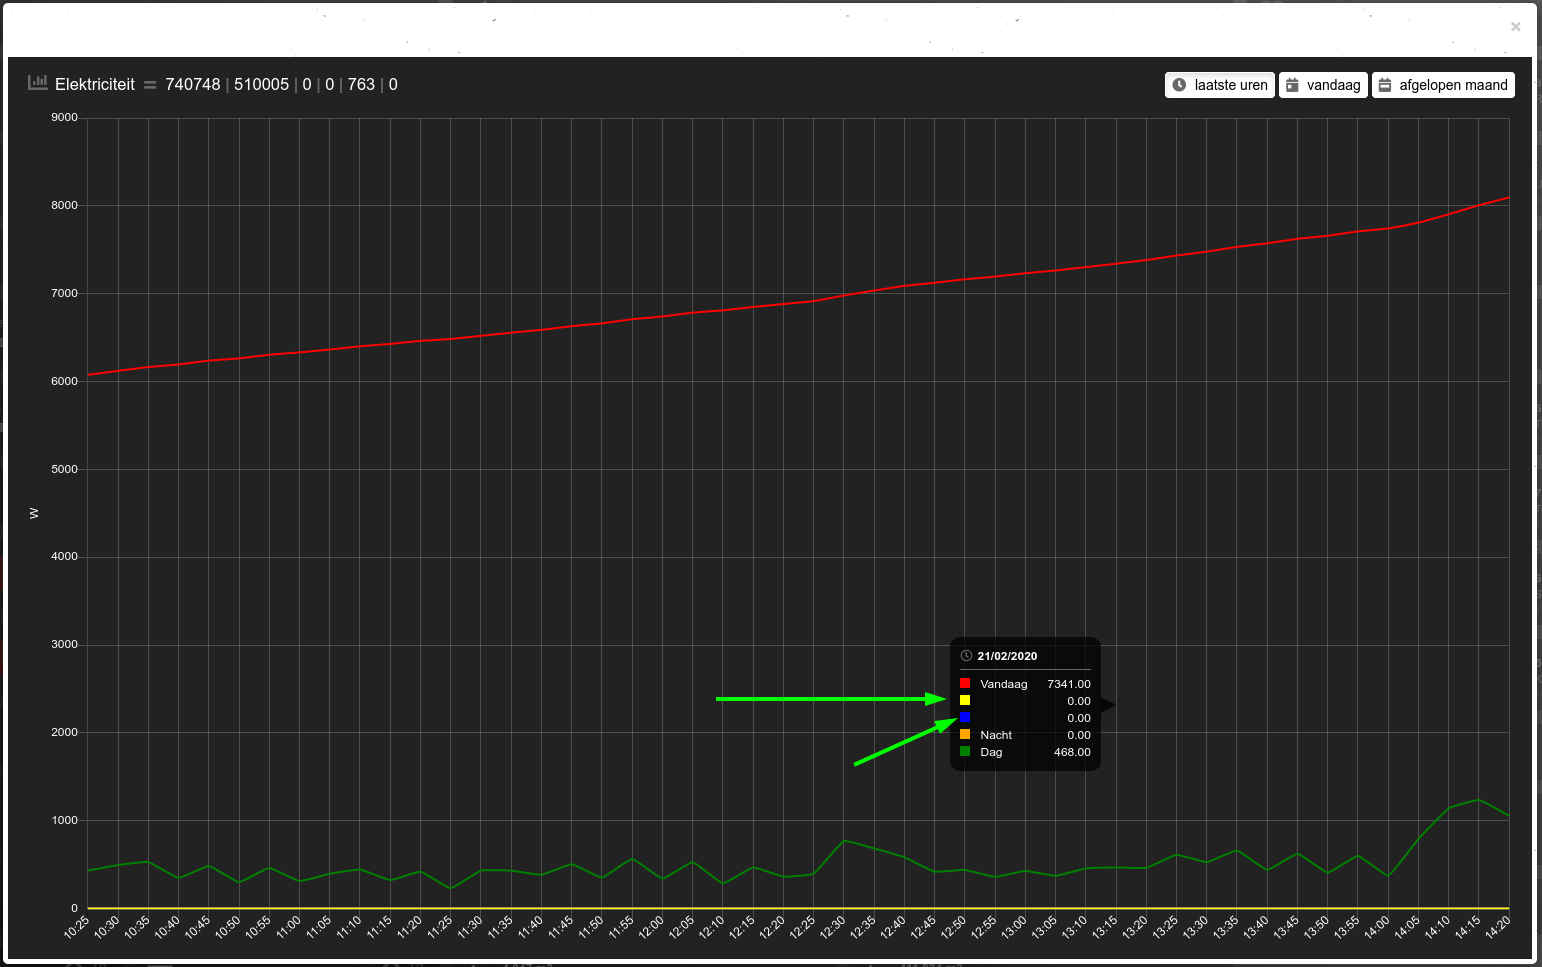
Task: Click the 10:25 label on the time axis
Action: click(77, 927)
